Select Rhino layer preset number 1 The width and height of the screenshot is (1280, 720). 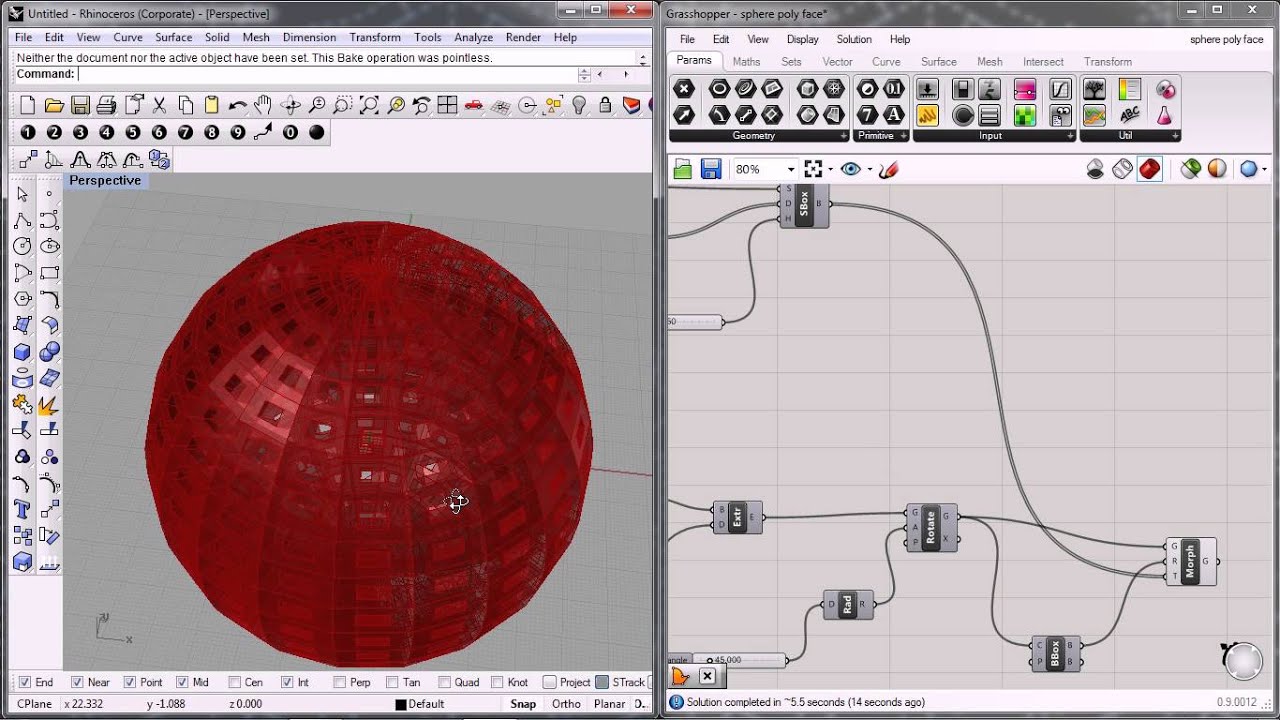(28, 132)
